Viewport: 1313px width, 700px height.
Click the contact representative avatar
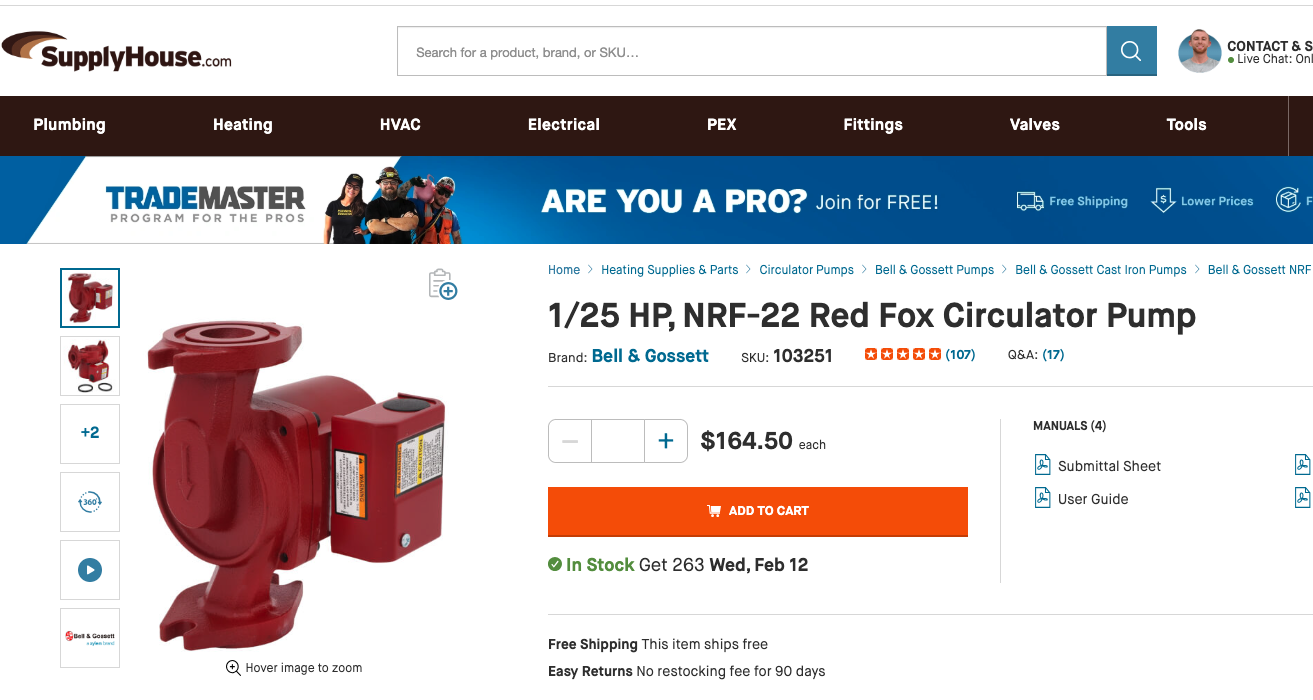1200,51
